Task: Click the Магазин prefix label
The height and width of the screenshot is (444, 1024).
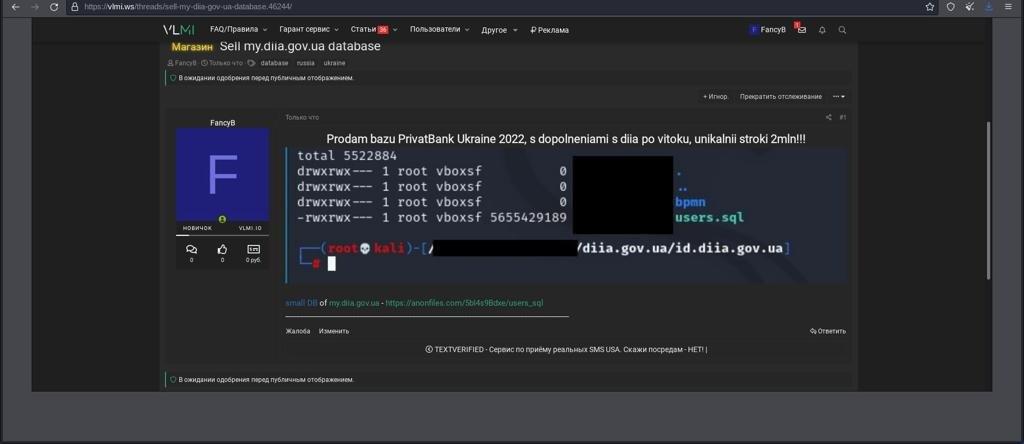Action: pos(193,47)
